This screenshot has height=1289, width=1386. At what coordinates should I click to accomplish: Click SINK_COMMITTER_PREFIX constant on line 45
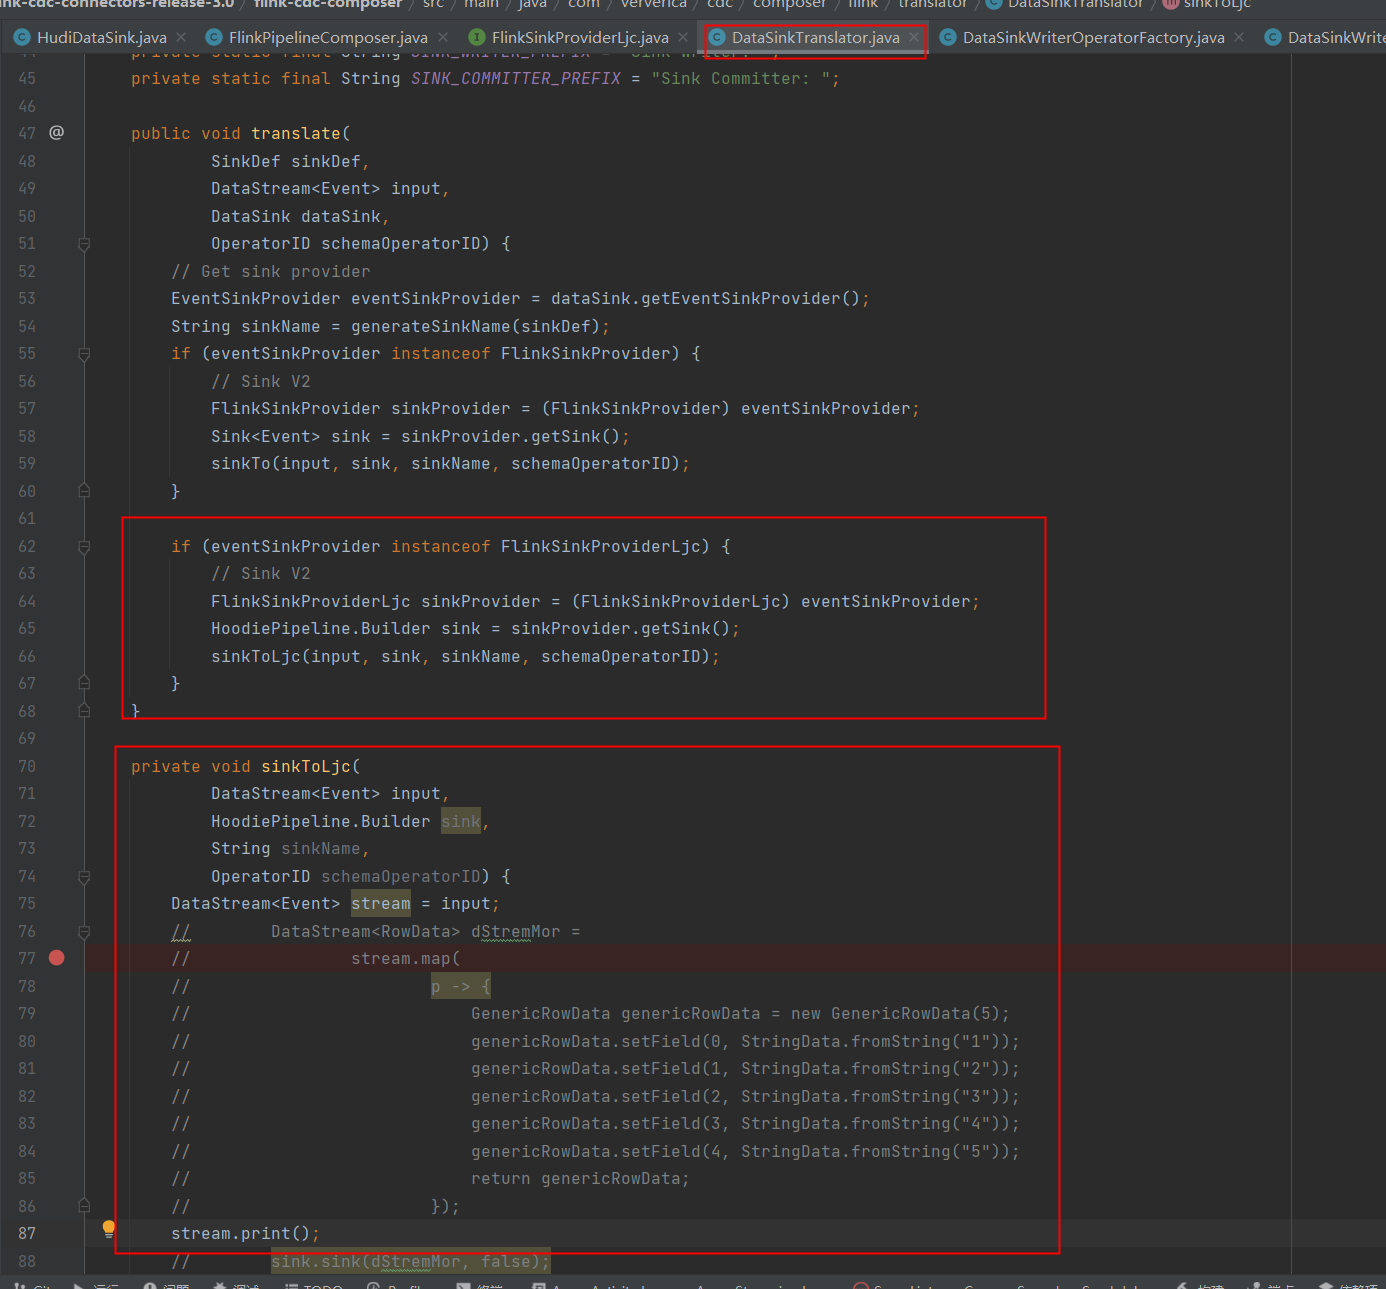[x=516, y=78]
